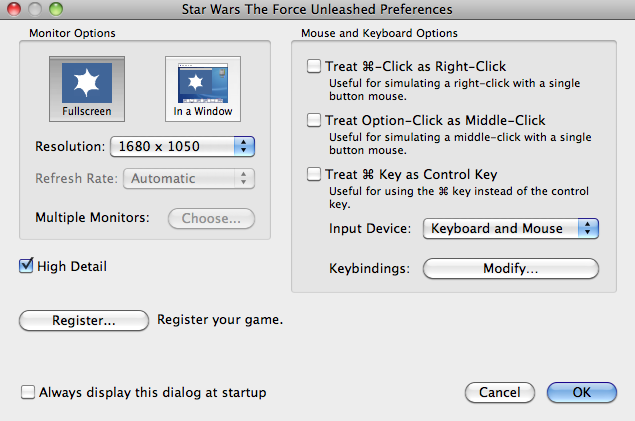
Task: Click the red close window button
Action: [x=14, y=9]
